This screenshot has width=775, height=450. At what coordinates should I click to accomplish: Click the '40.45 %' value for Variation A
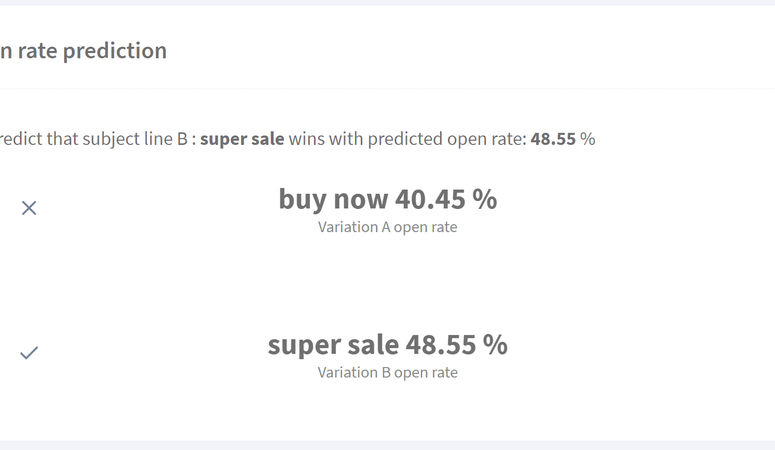(x=446, y=199)
